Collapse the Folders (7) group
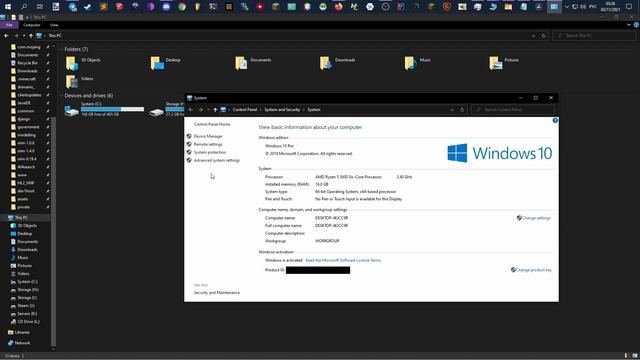Screen dimensions: 640x360 click(62, 49)
